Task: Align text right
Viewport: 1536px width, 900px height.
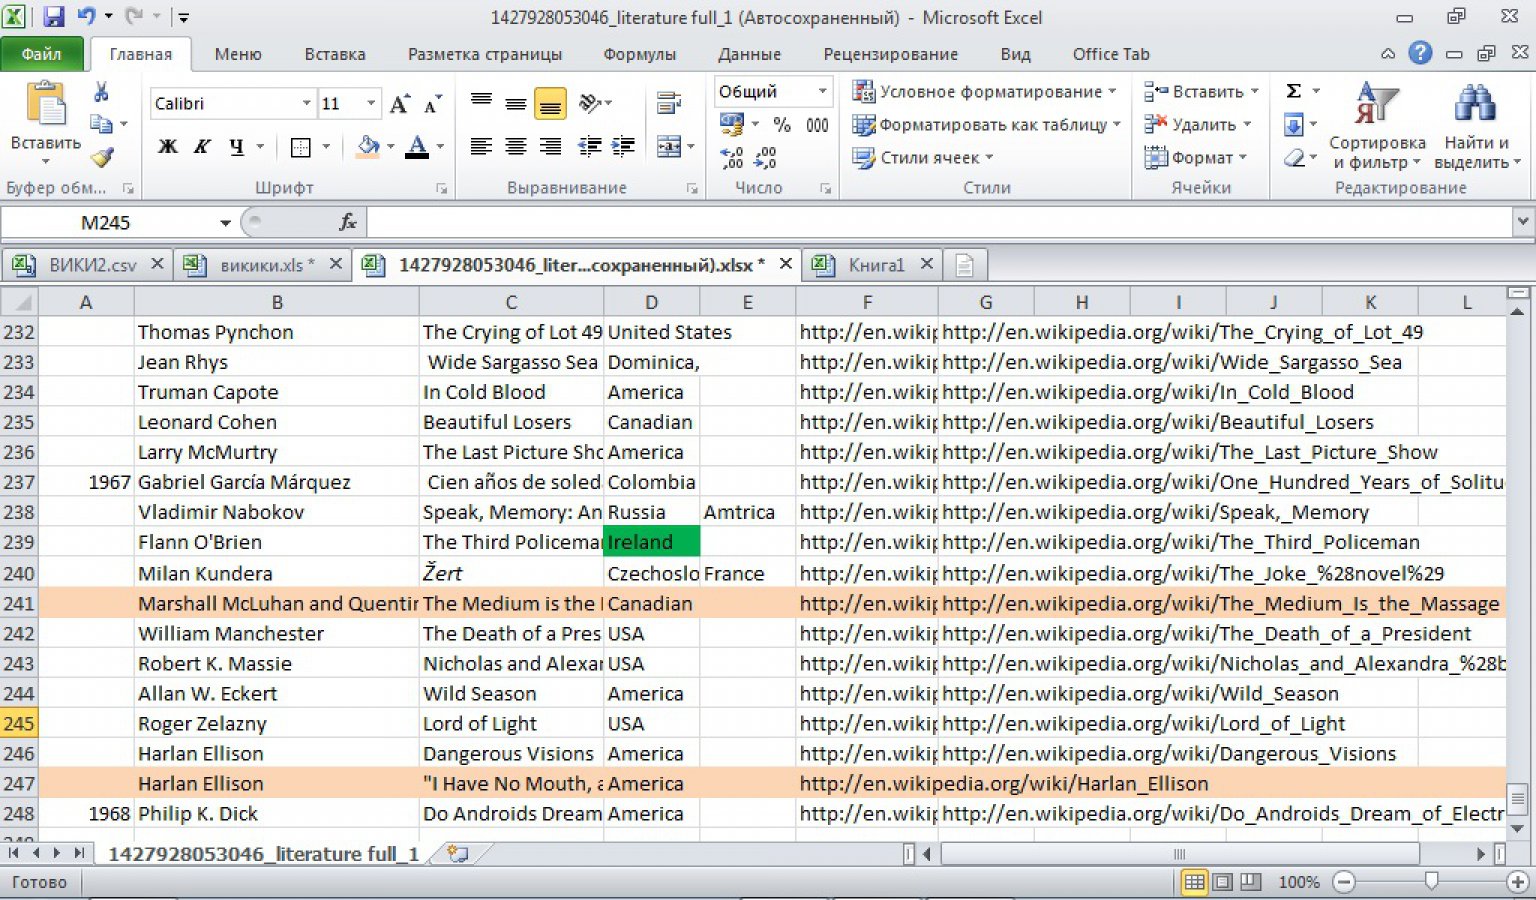Action: [x=550, y=147]
